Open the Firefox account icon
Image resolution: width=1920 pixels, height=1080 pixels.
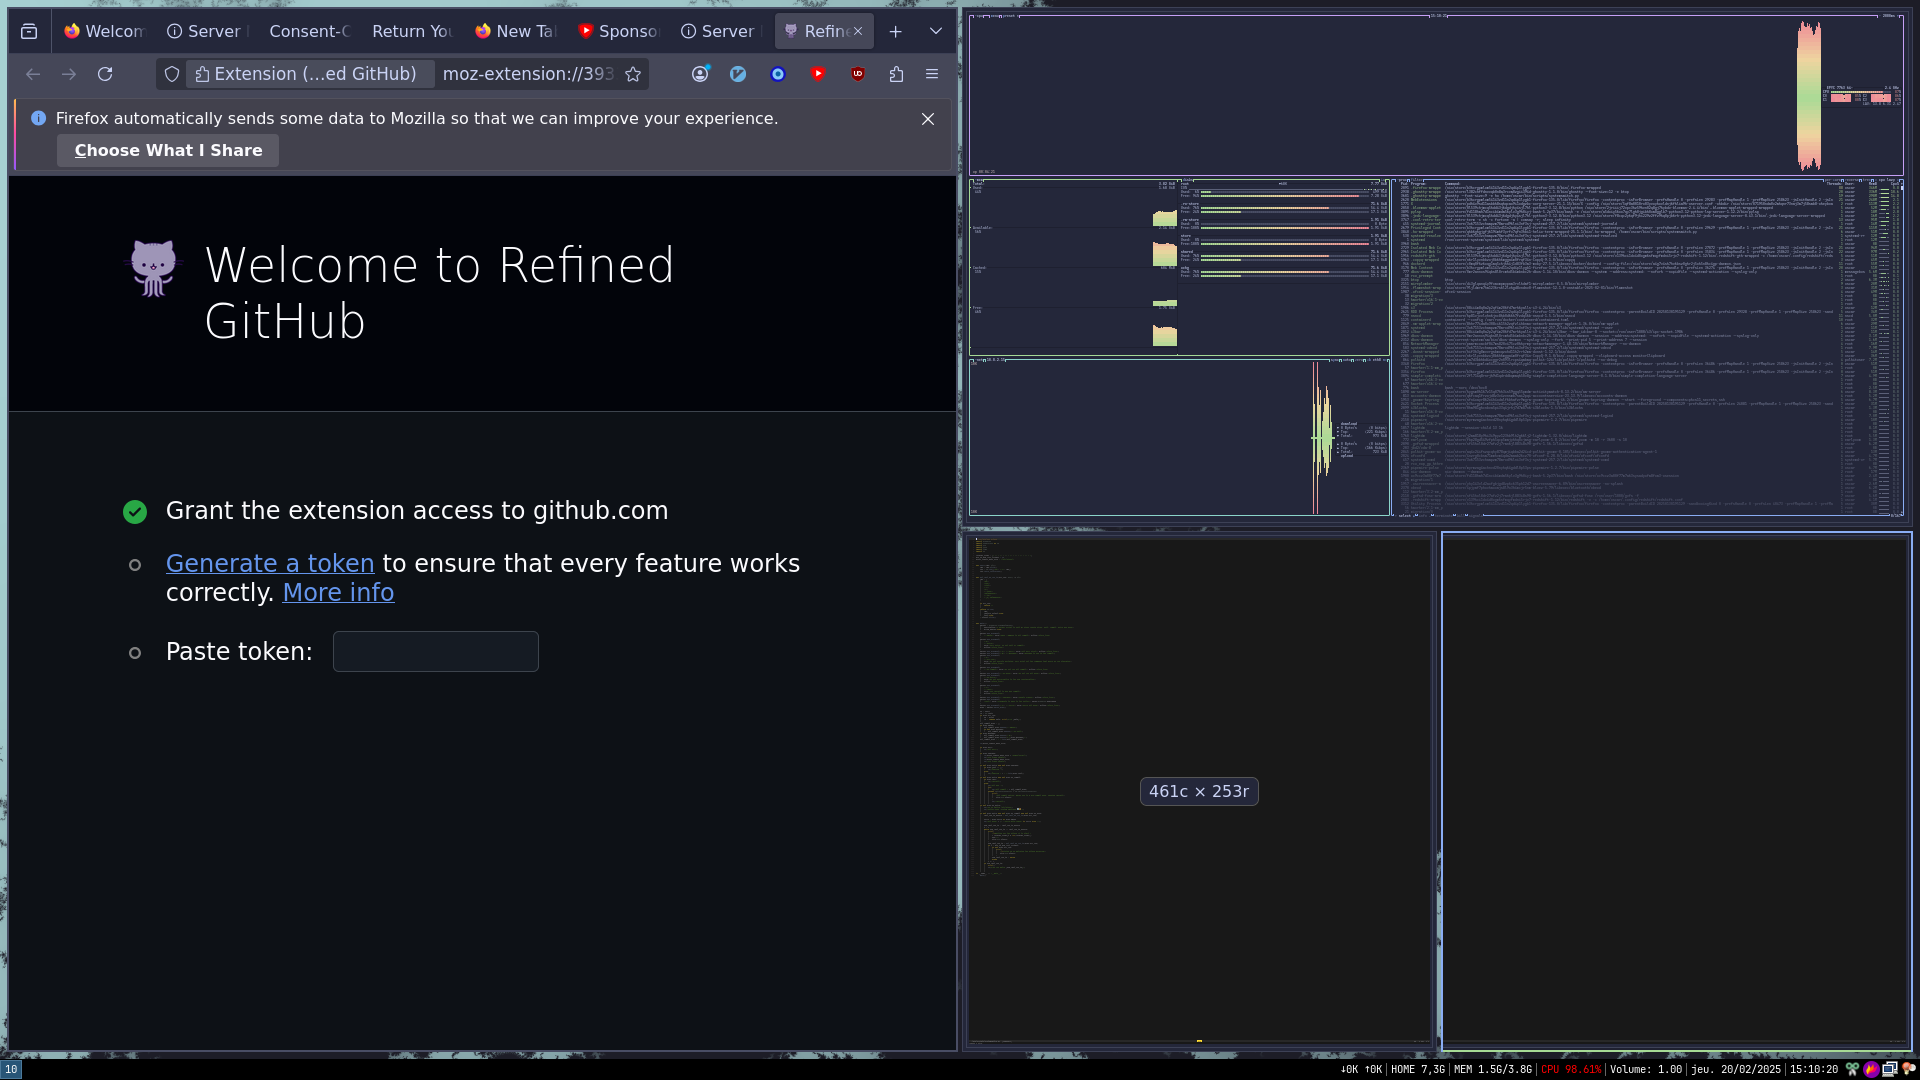(700, 74)
